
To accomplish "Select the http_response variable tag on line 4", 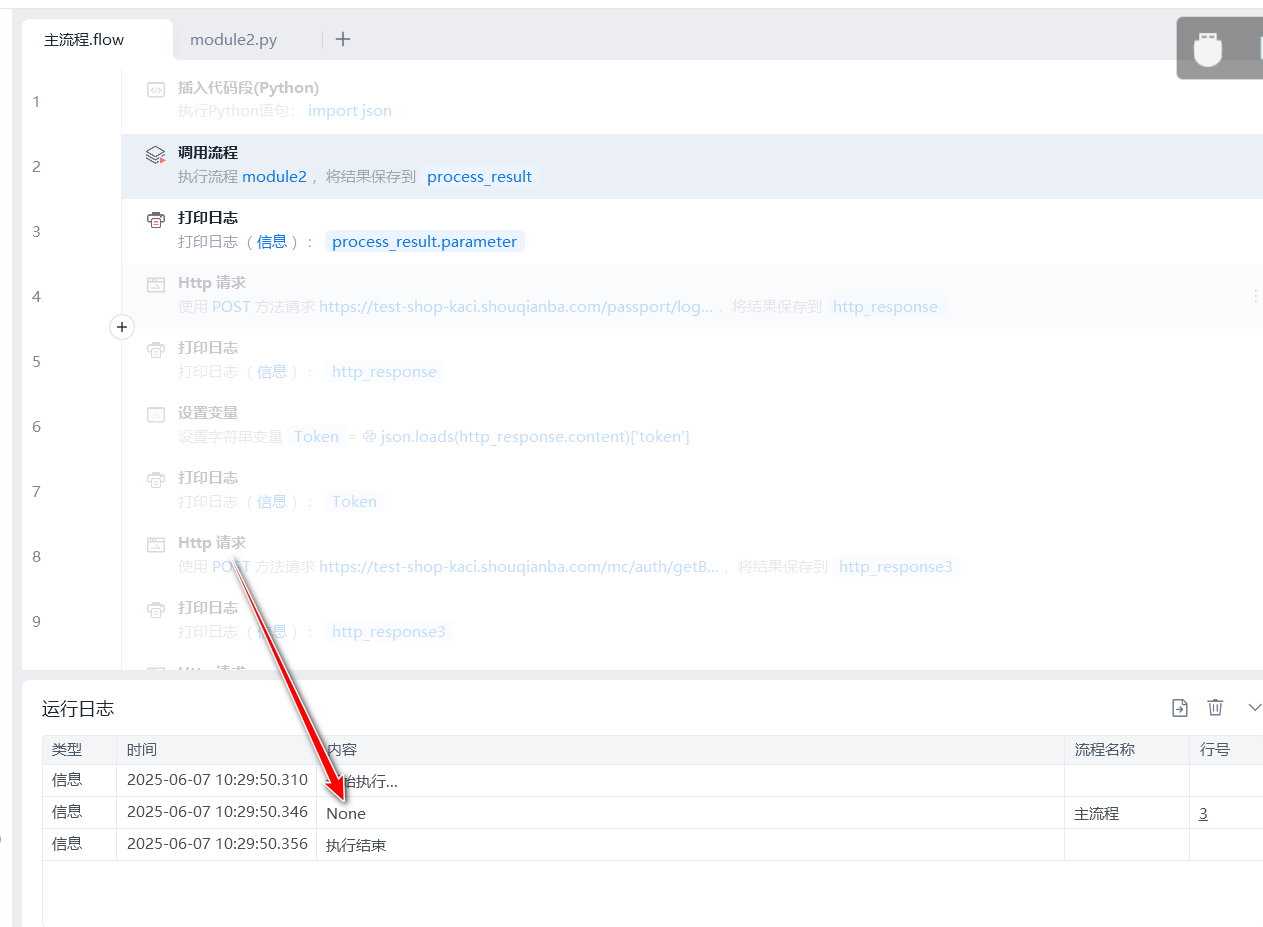I will click(x=885, y=307).
